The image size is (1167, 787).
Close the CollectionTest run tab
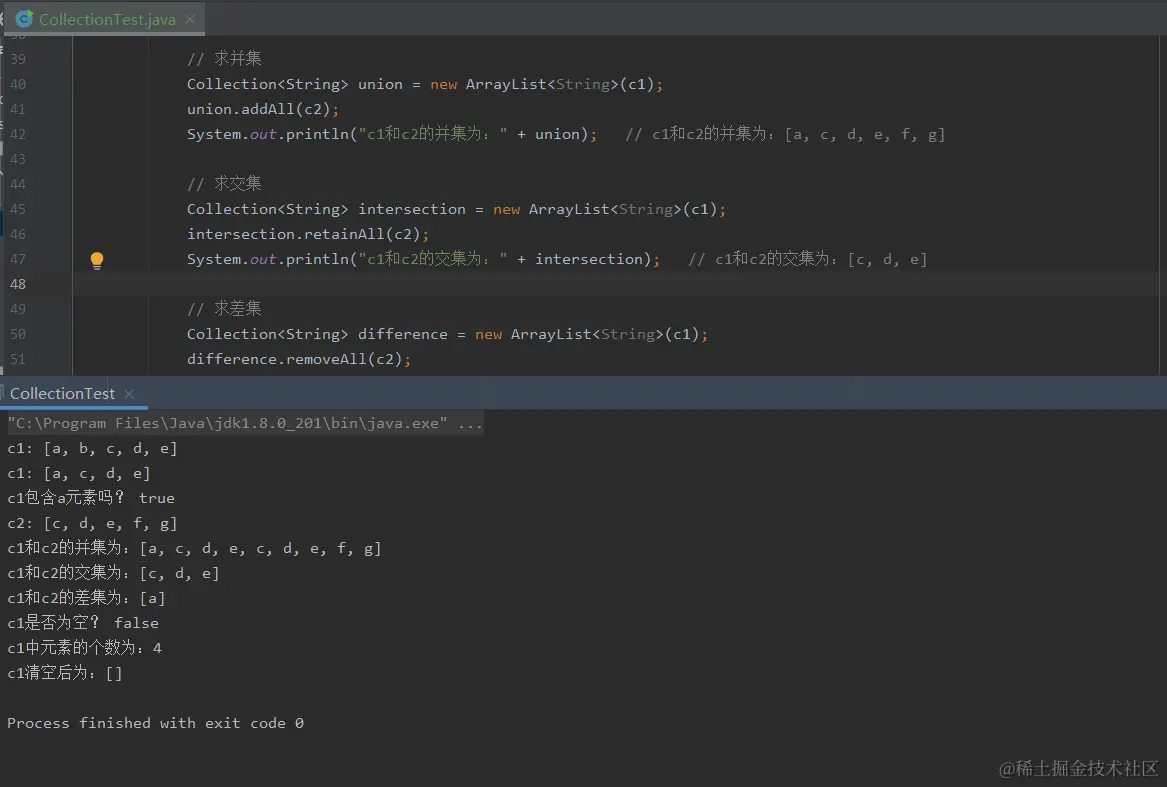tap(130, 394)
